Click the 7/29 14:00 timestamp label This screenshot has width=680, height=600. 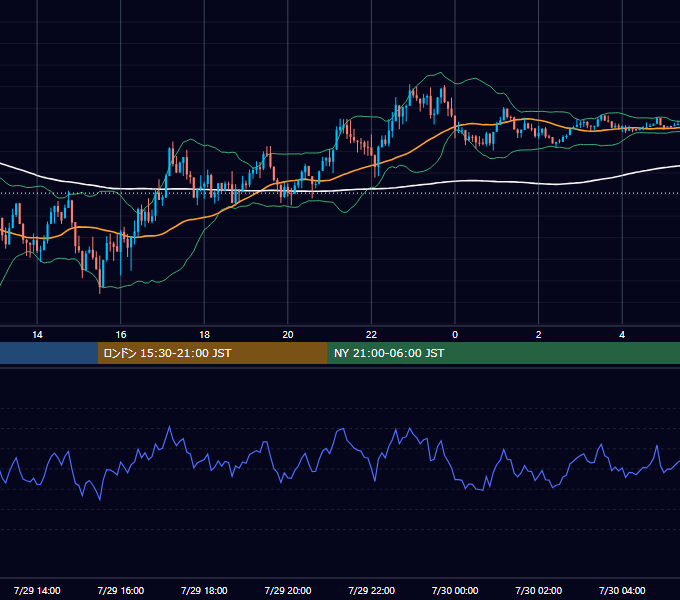pos(37,590)
